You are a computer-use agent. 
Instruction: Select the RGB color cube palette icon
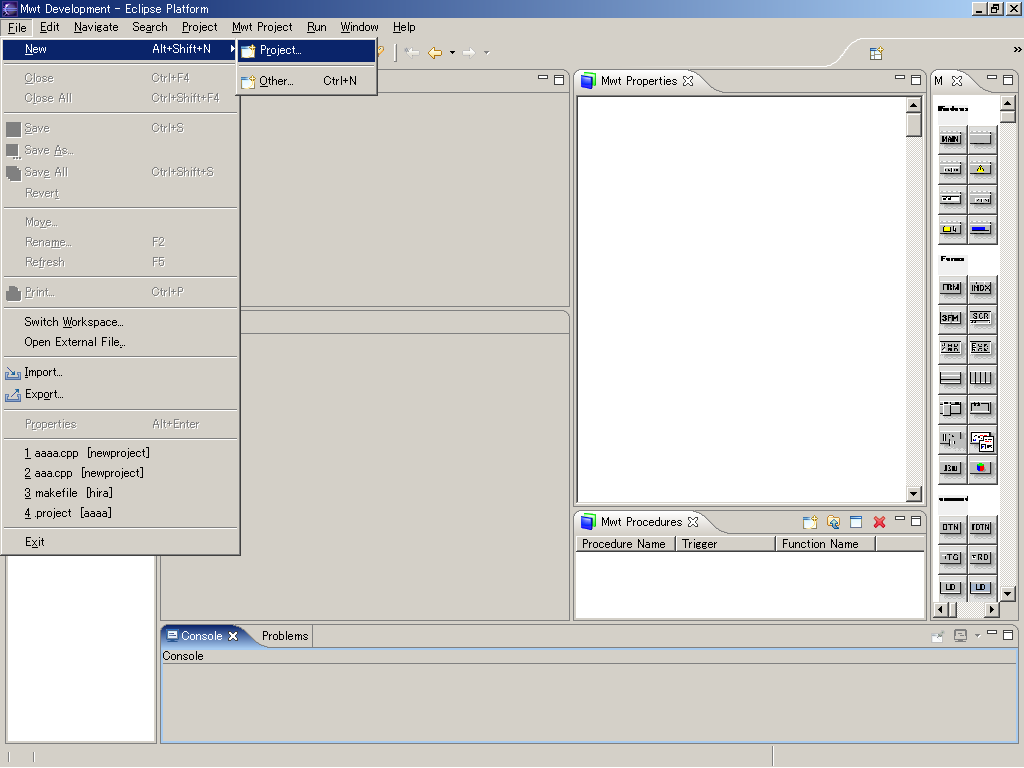click(980, 468)
